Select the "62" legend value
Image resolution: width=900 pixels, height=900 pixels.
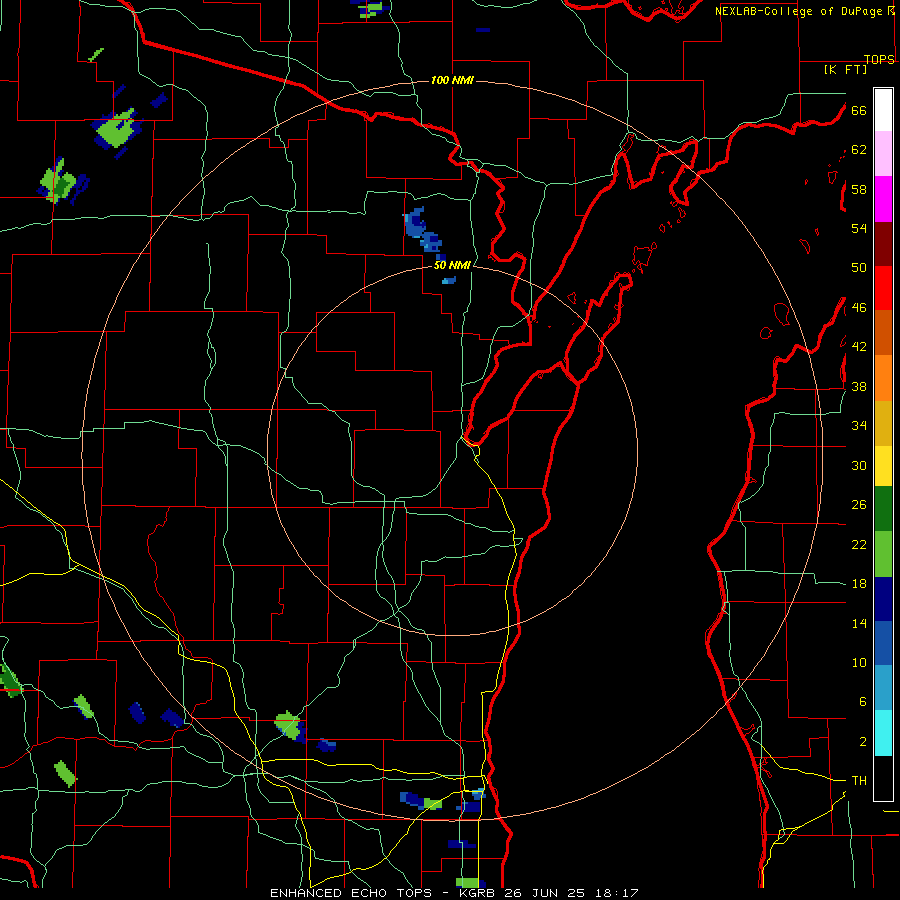click(x=859, y=150)
